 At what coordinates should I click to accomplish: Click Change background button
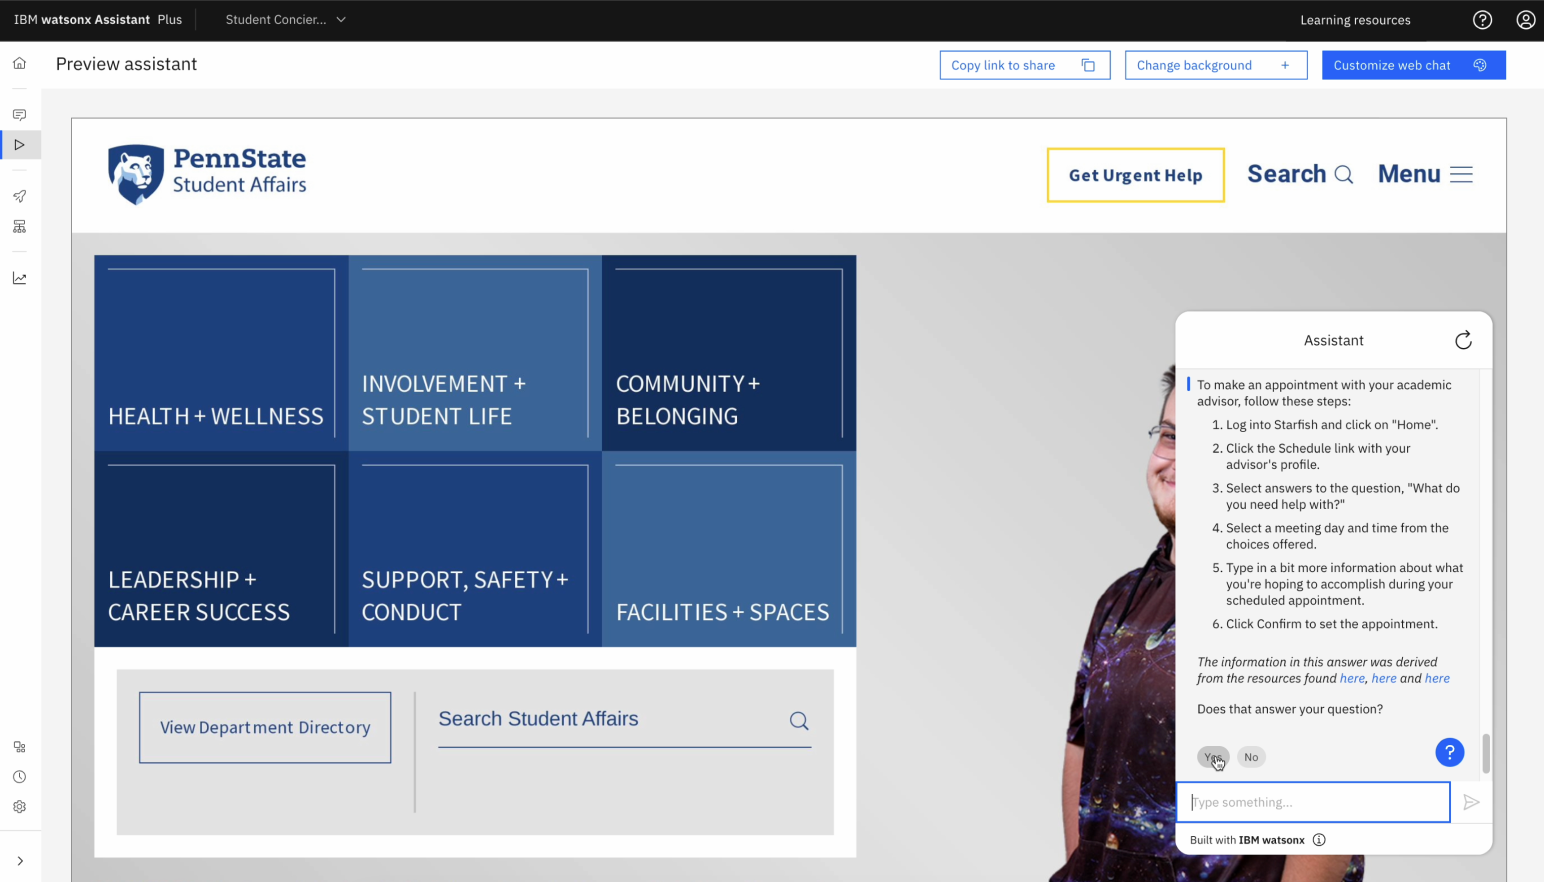click(1216, 65)
